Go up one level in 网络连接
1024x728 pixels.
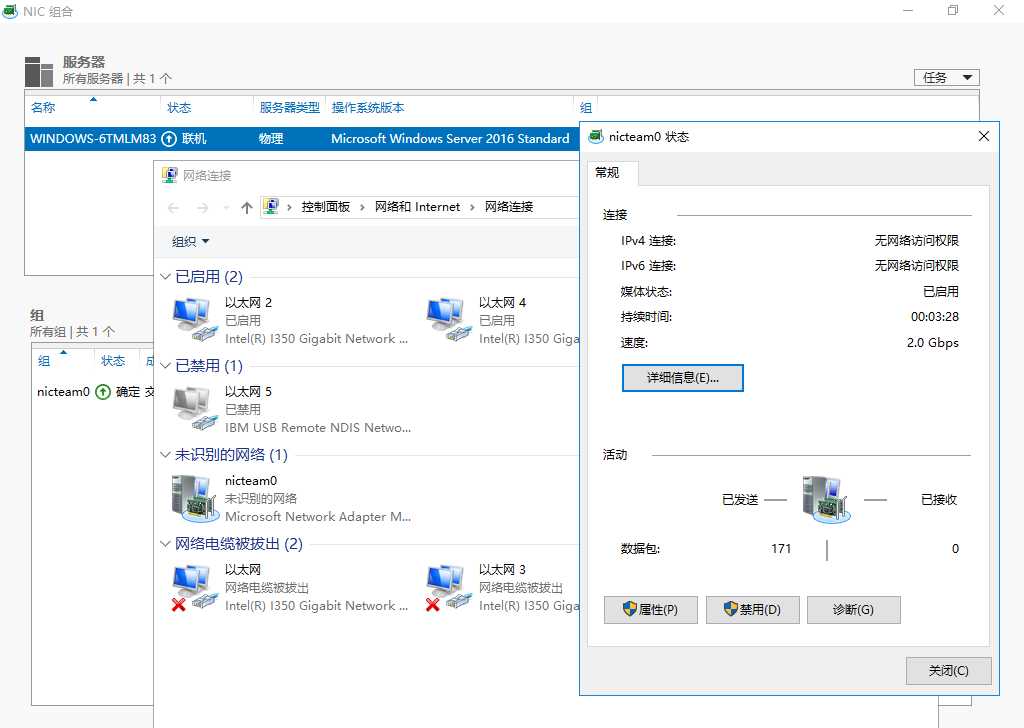click(246, 208)
